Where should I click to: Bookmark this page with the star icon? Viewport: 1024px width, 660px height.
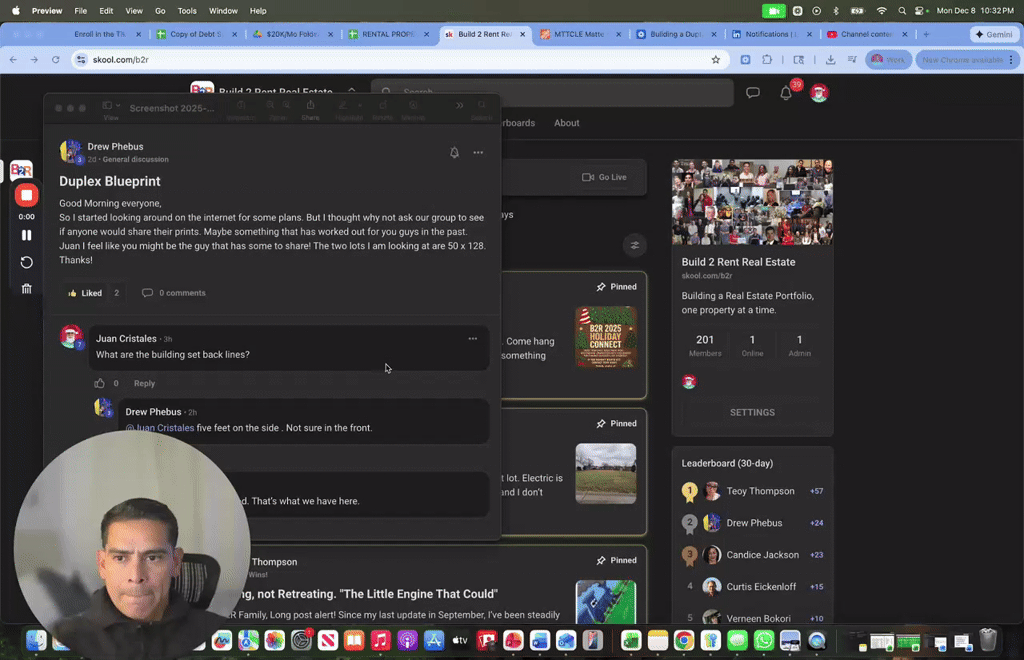click(x=716, y=59)
